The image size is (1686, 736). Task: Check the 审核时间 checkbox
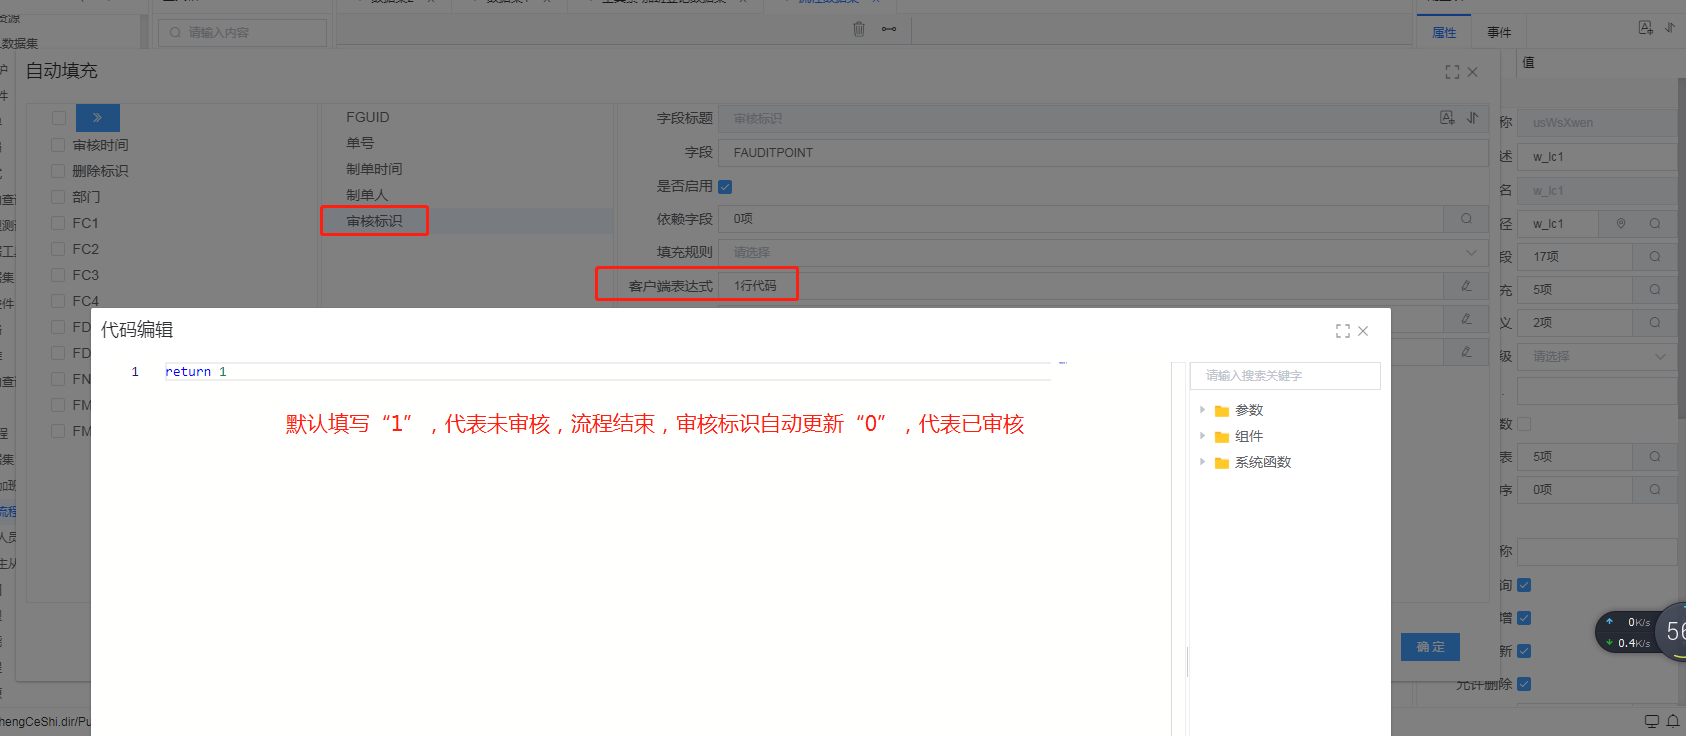[x=58, y=145]
